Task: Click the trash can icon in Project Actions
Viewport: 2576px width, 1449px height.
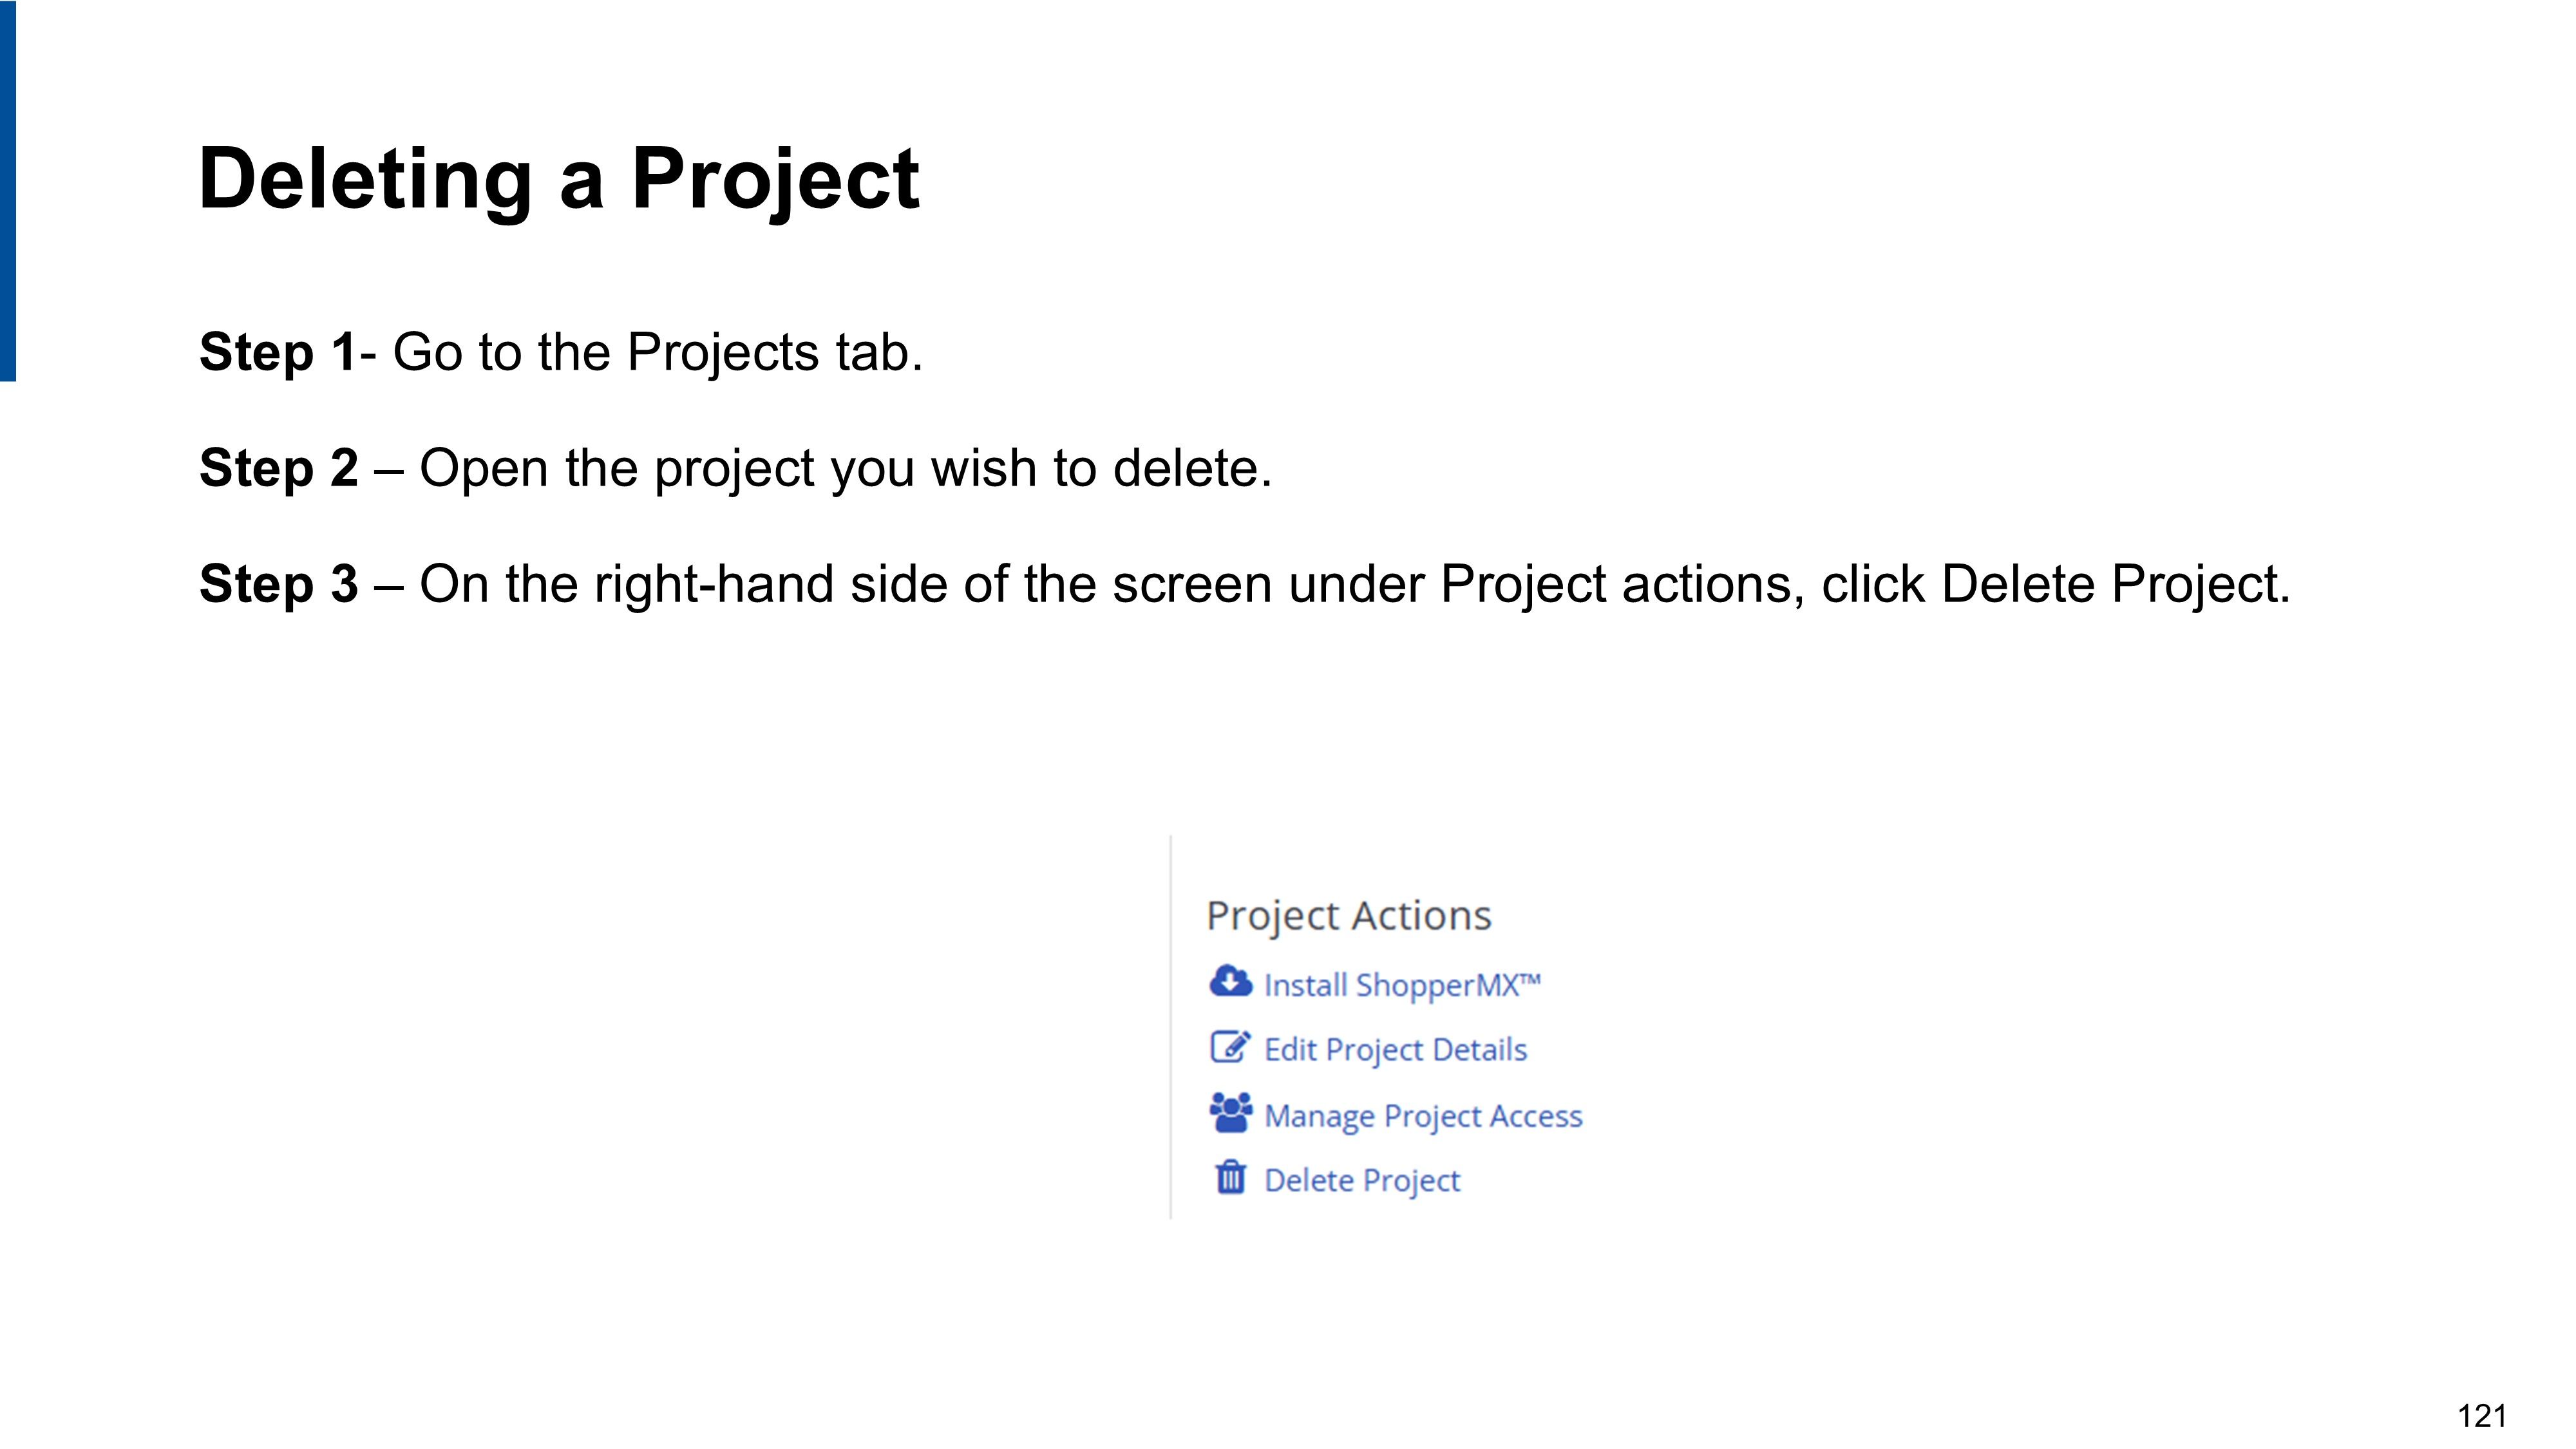Action: coord(1230,1177)
